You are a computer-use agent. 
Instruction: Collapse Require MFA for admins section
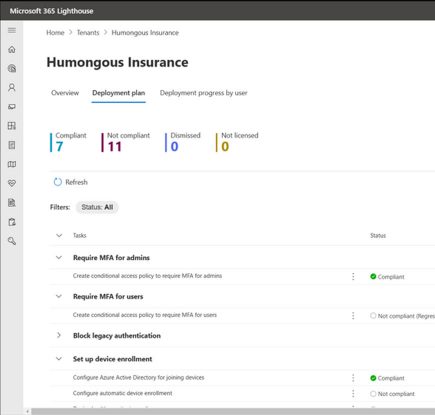tap(59, 257)
